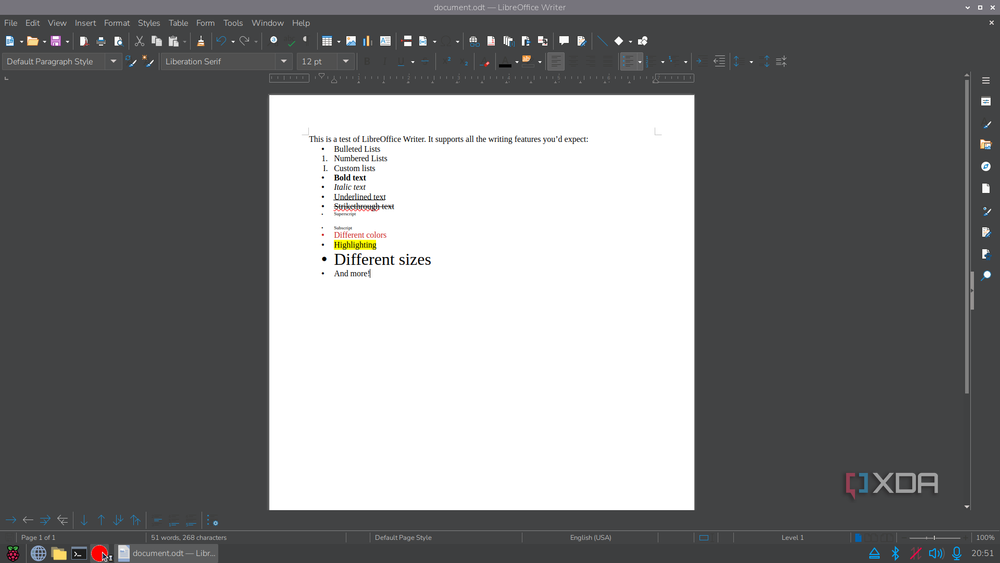Click the Track Changes record icon
1000x563 pixels.
[582, 41]
